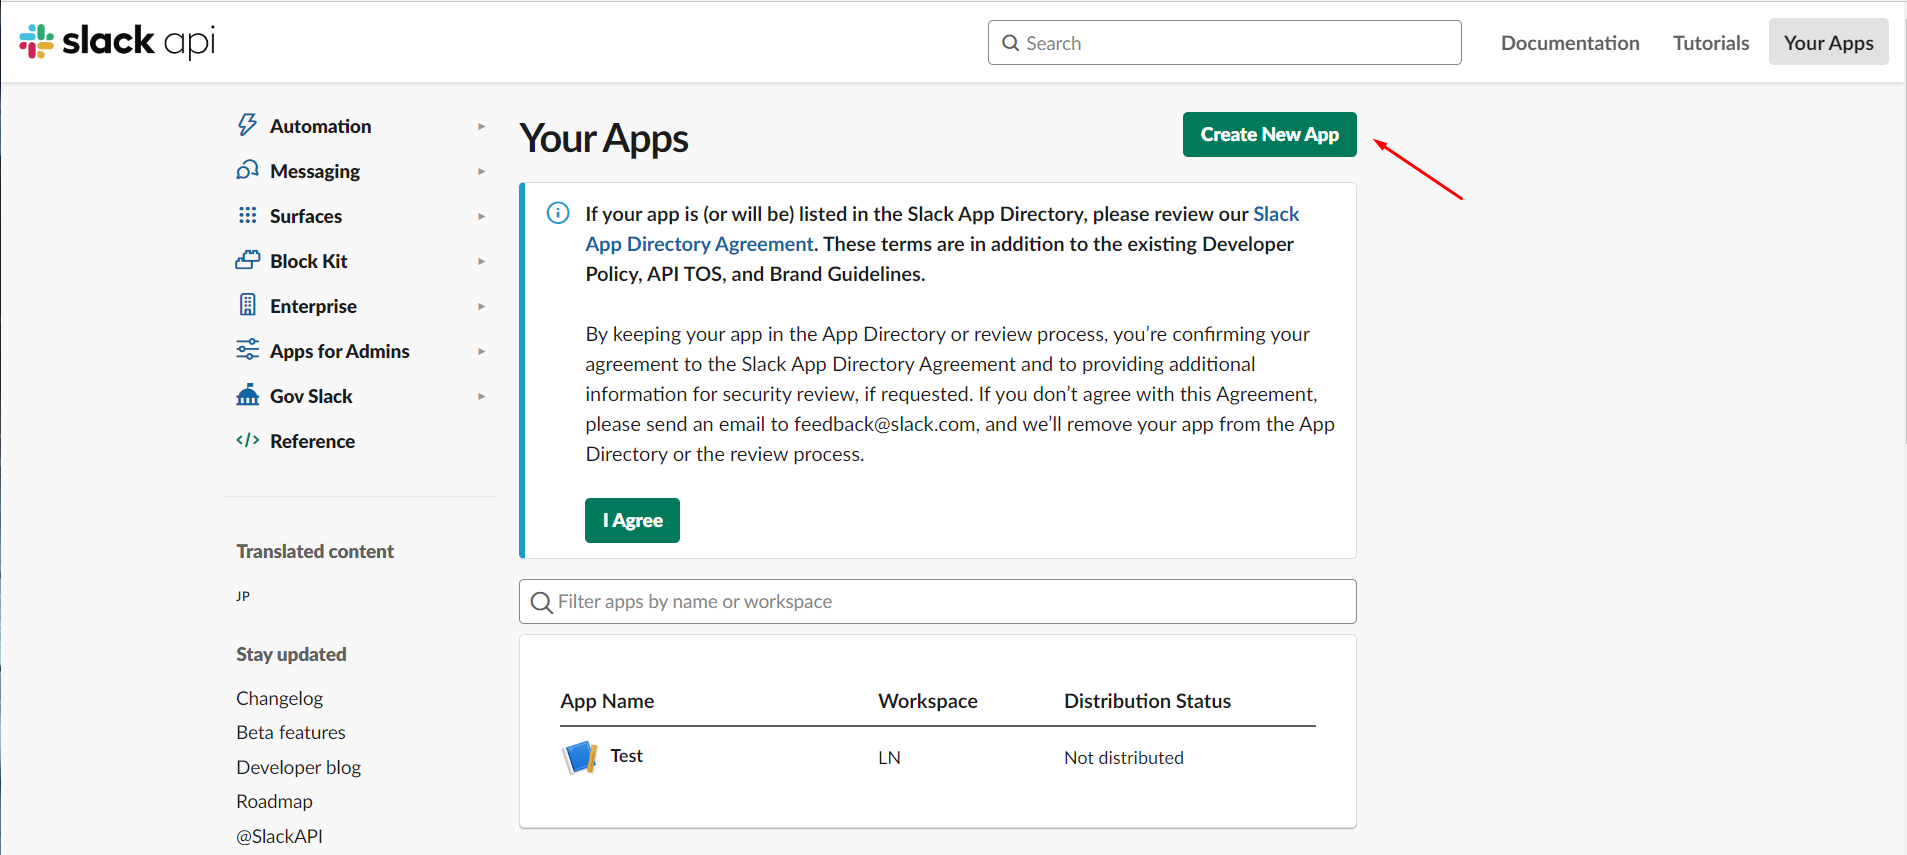Expand the Surfaces sidebar section arrow

tap(481, 216)
